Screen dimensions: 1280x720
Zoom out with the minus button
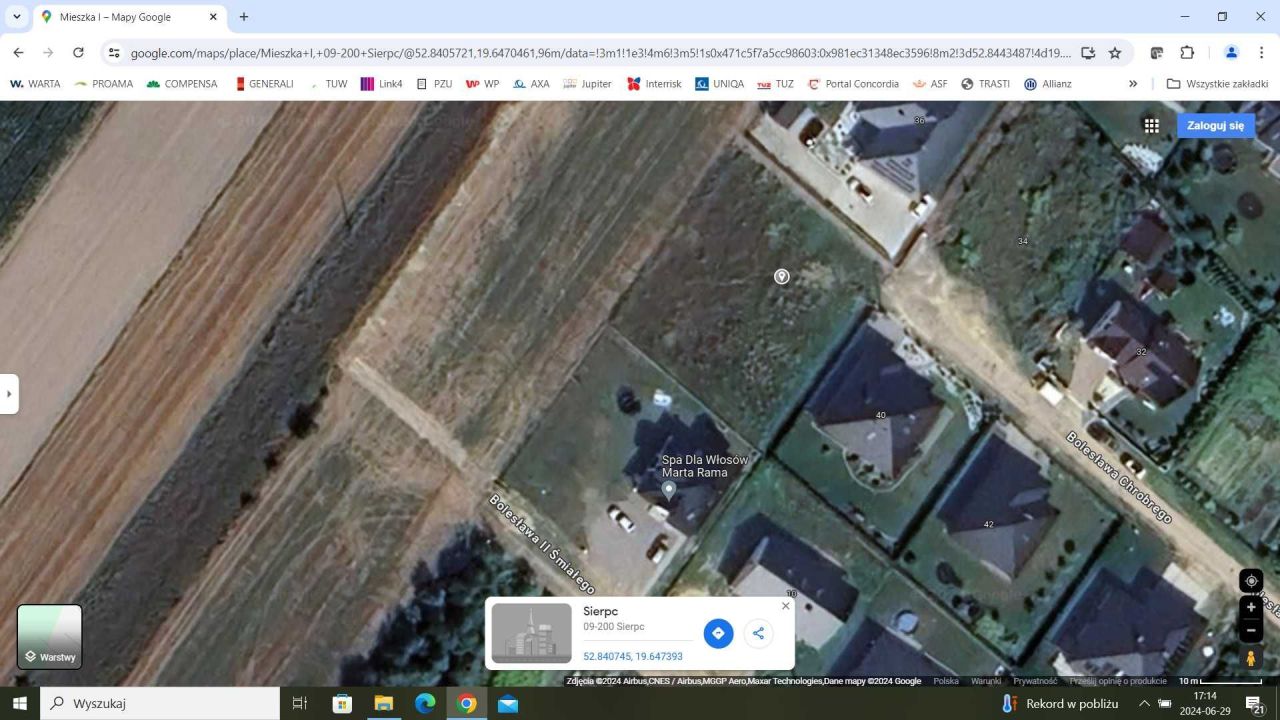coord(1251,630)
